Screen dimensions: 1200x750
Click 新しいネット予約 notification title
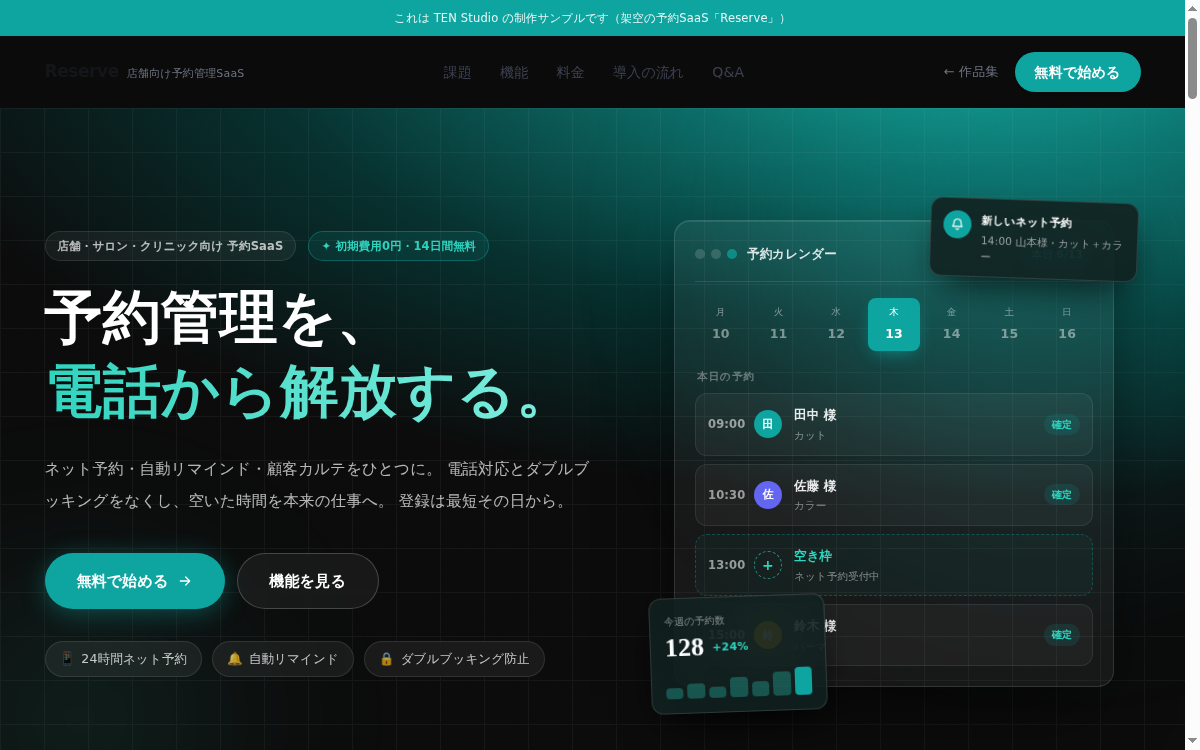(1026, 222)
